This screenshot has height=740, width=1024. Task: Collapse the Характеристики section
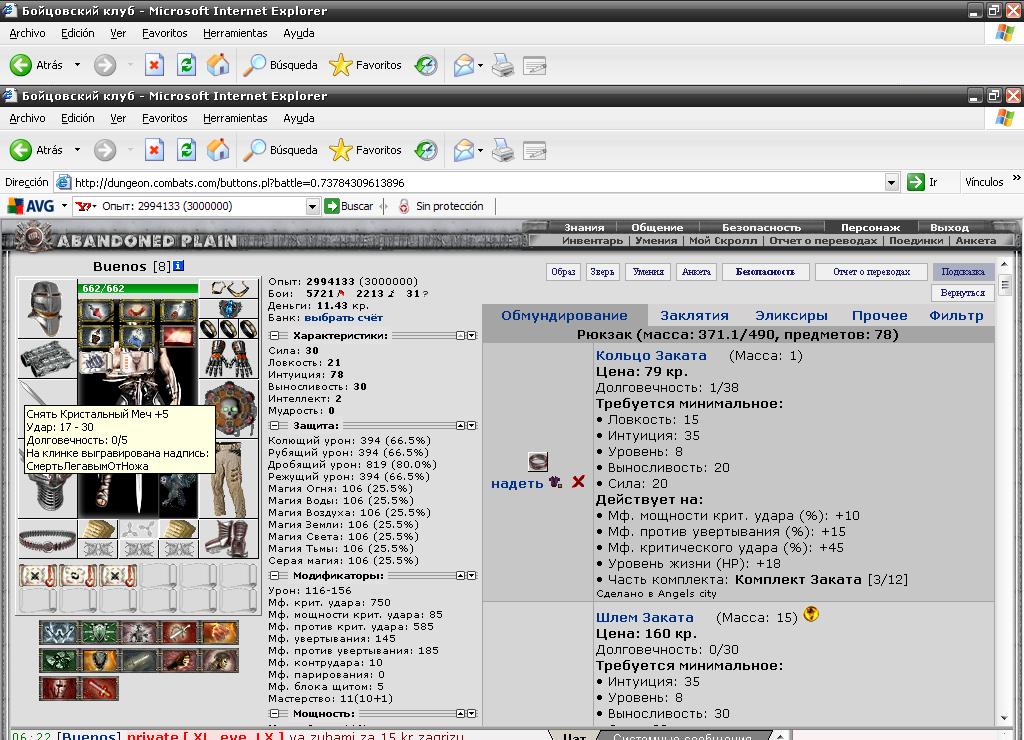274,336
